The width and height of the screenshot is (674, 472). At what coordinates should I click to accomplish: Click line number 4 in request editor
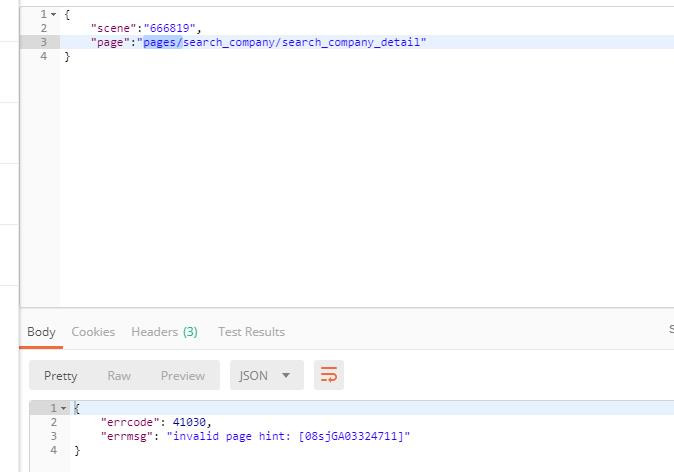[x=43, y=56]
